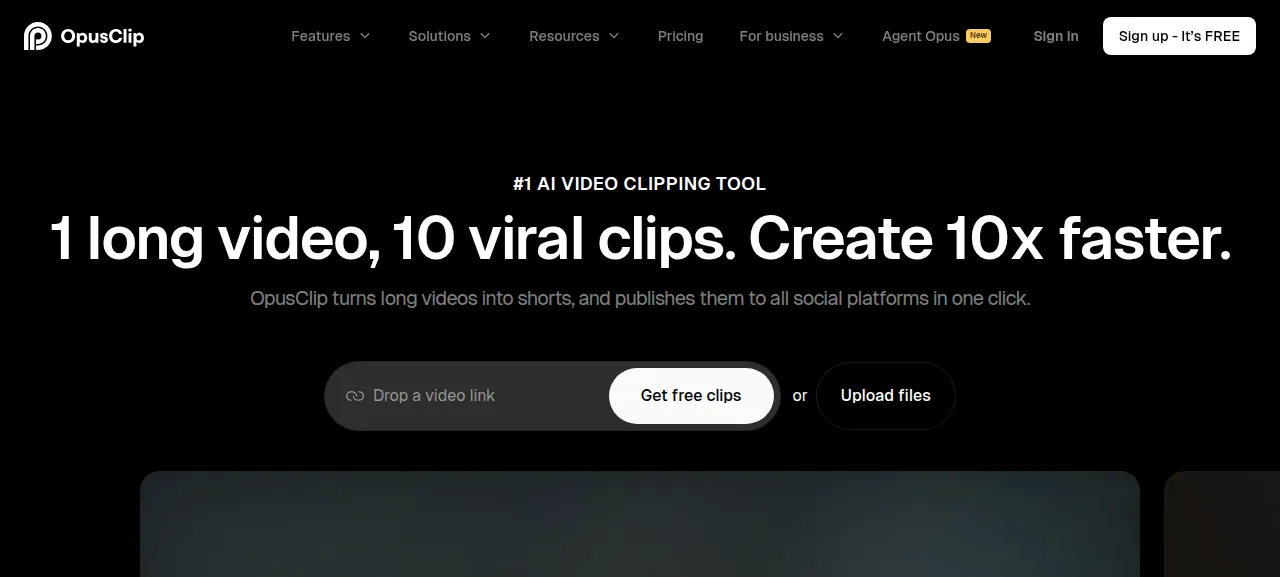Click the Sign in link

click(x=1056, y=36)
